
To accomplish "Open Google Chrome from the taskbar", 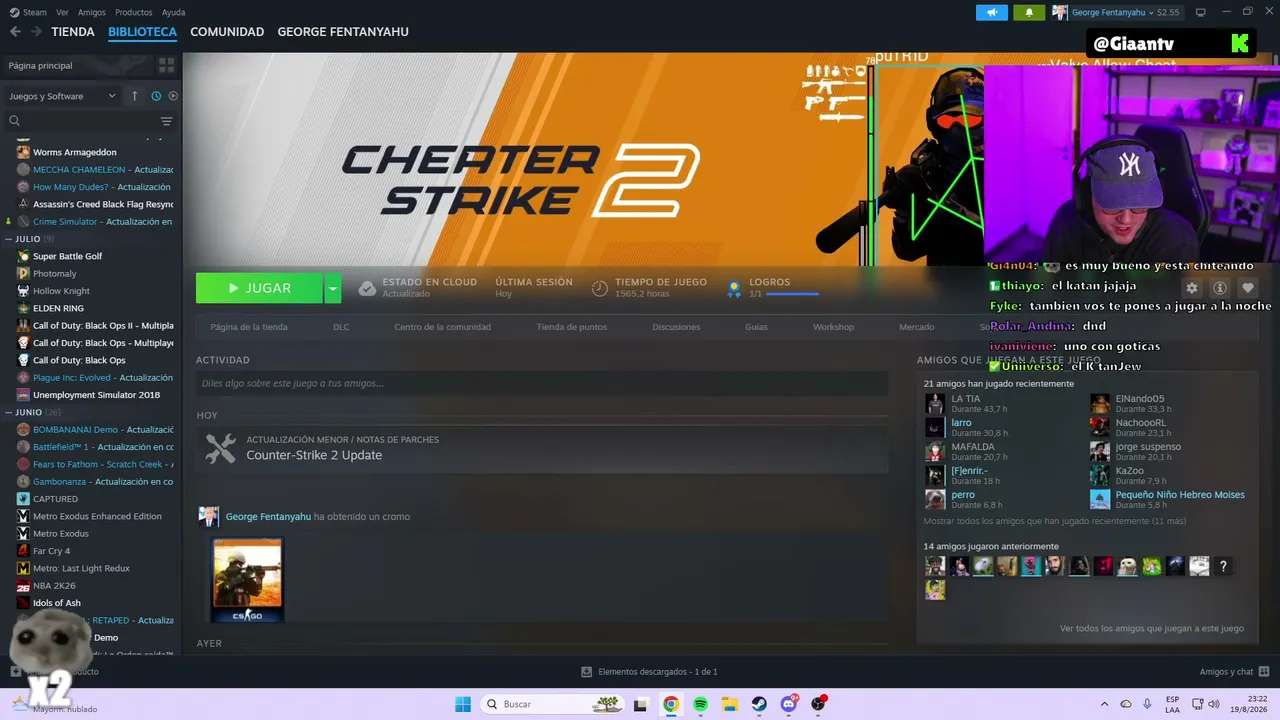I will [671, 704].
